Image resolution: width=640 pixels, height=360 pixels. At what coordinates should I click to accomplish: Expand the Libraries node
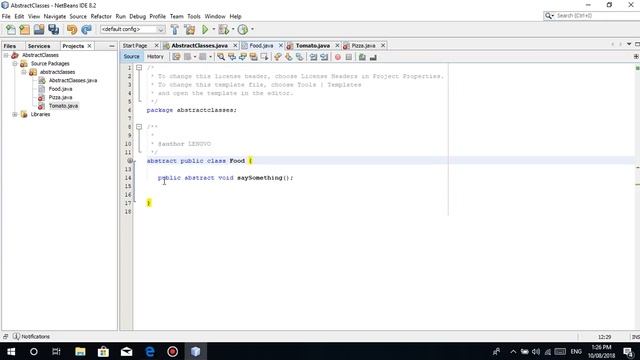(15, 115)
